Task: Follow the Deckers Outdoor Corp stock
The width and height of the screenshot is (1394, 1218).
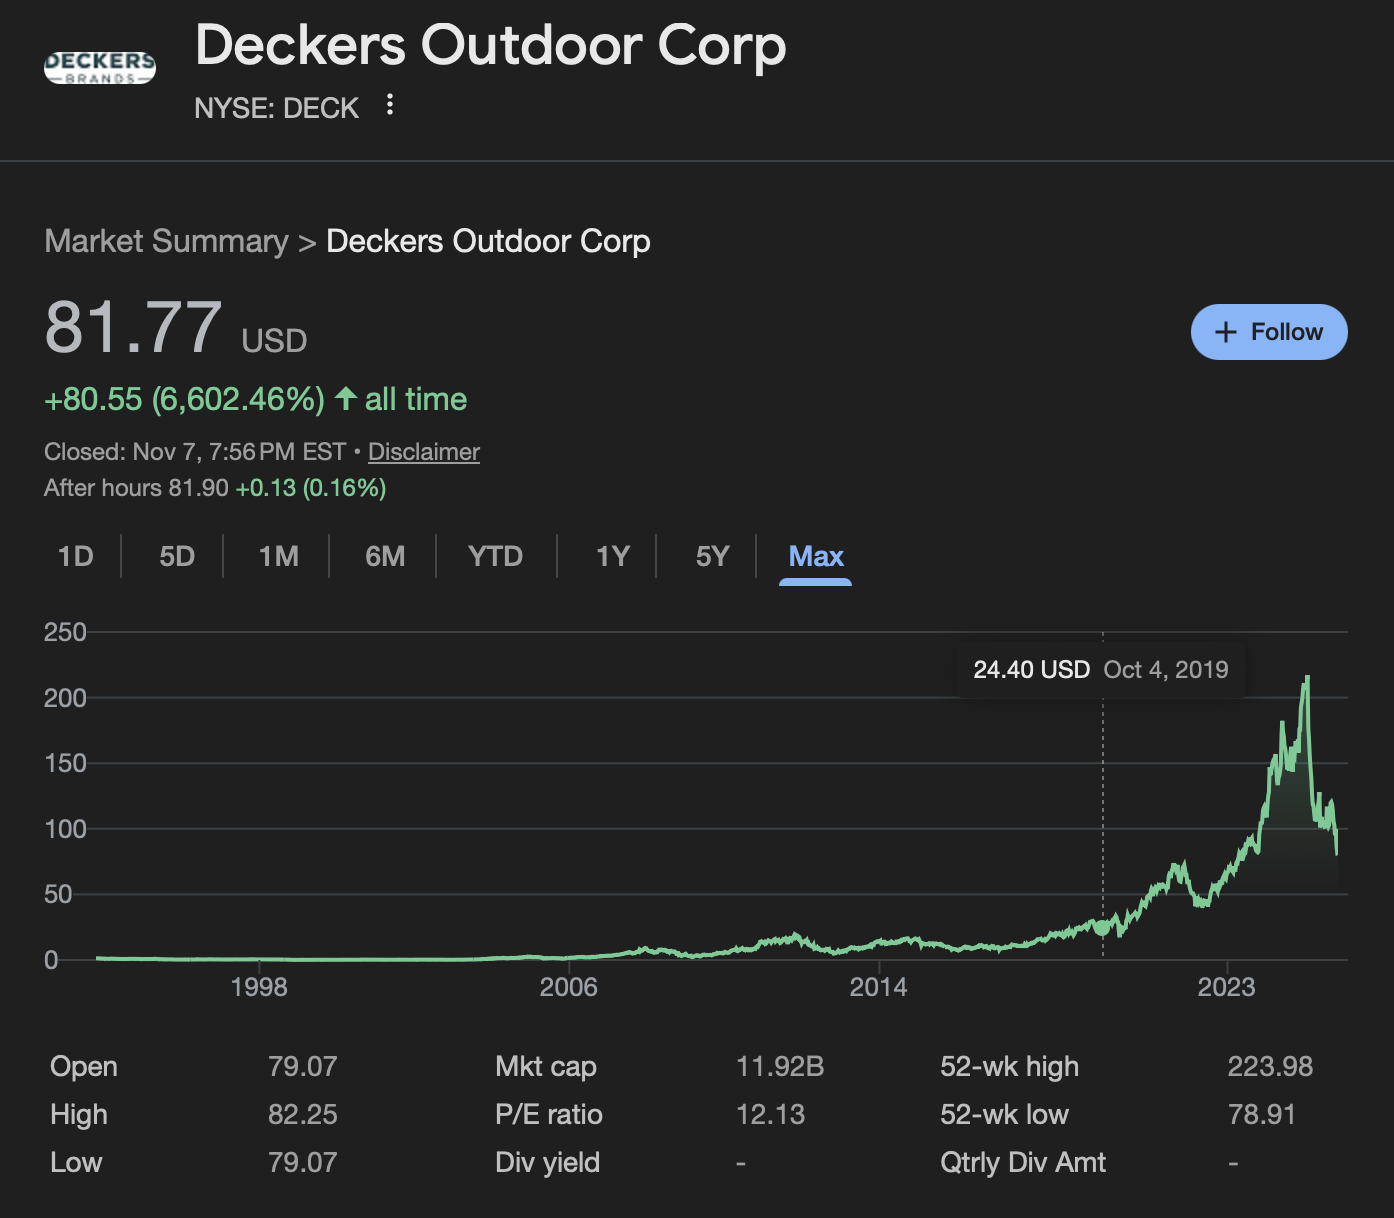Action: (1268, 332)
